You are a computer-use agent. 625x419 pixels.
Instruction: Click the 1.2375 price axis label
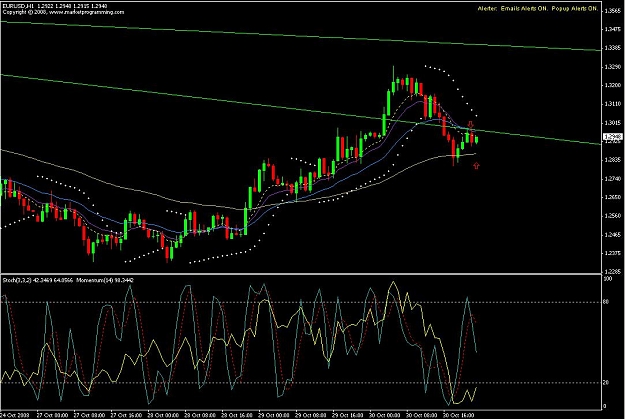(x=613, y=253)
